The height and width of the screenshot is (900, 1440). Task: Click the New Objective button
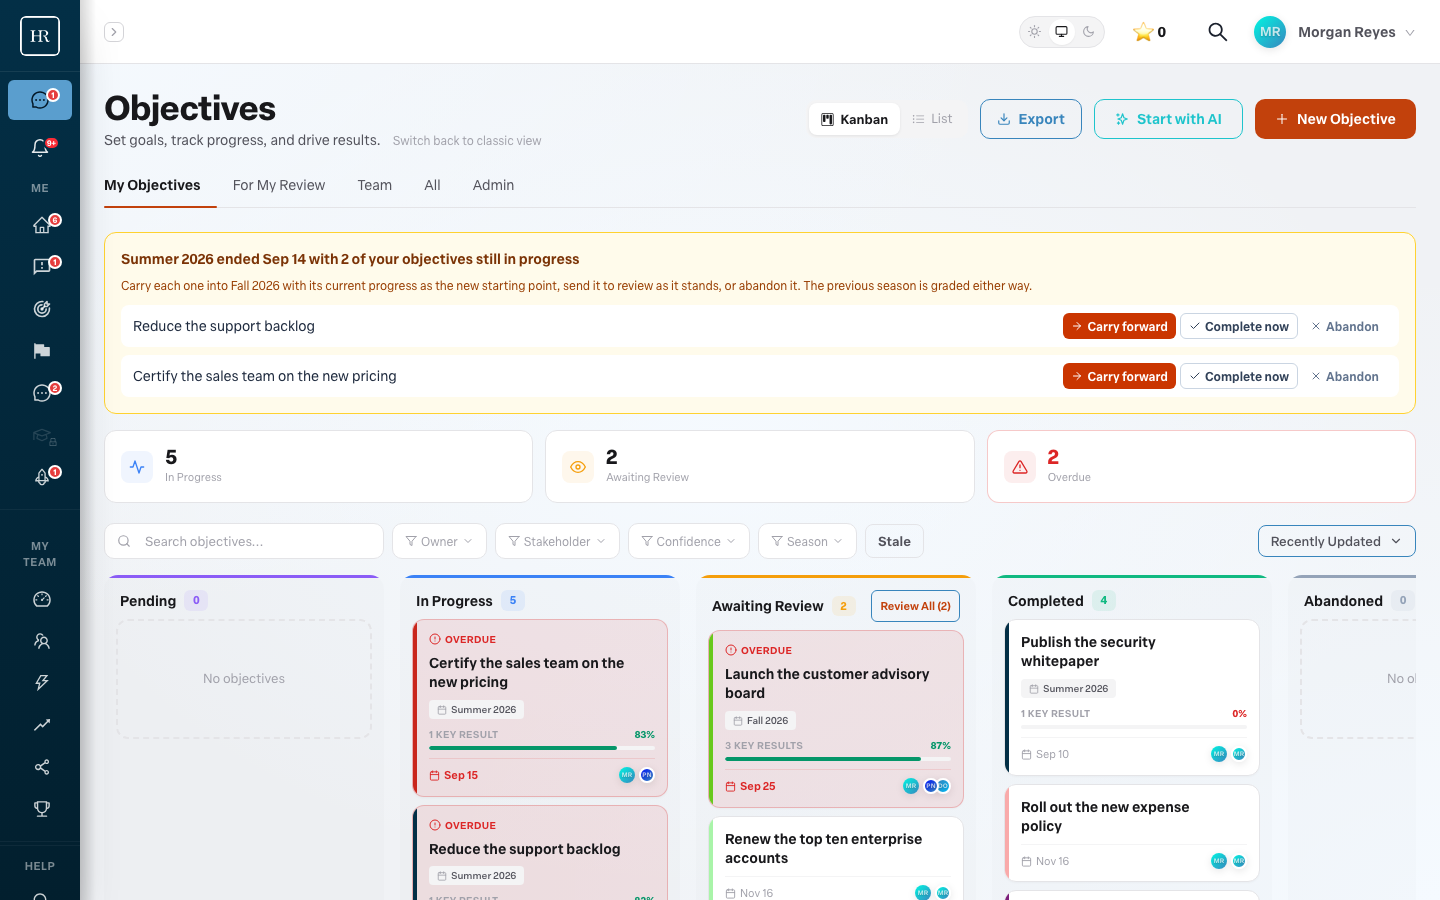click(1335, 119)
